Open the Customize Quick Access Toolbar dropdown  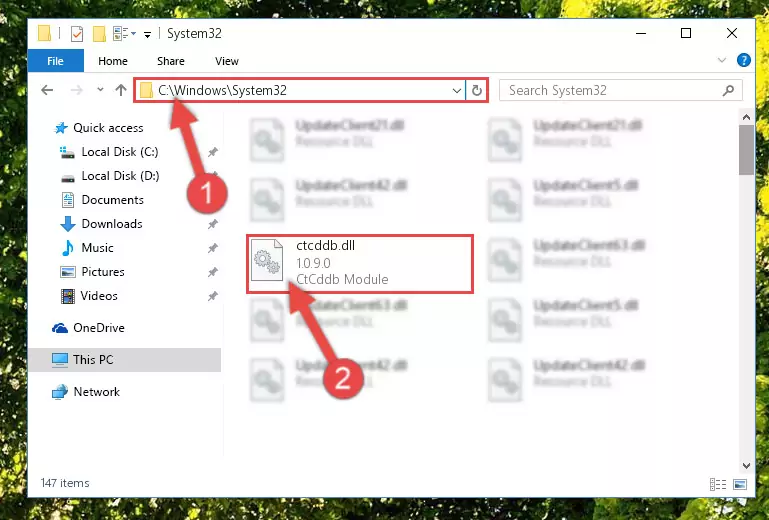tap(147, 34)
